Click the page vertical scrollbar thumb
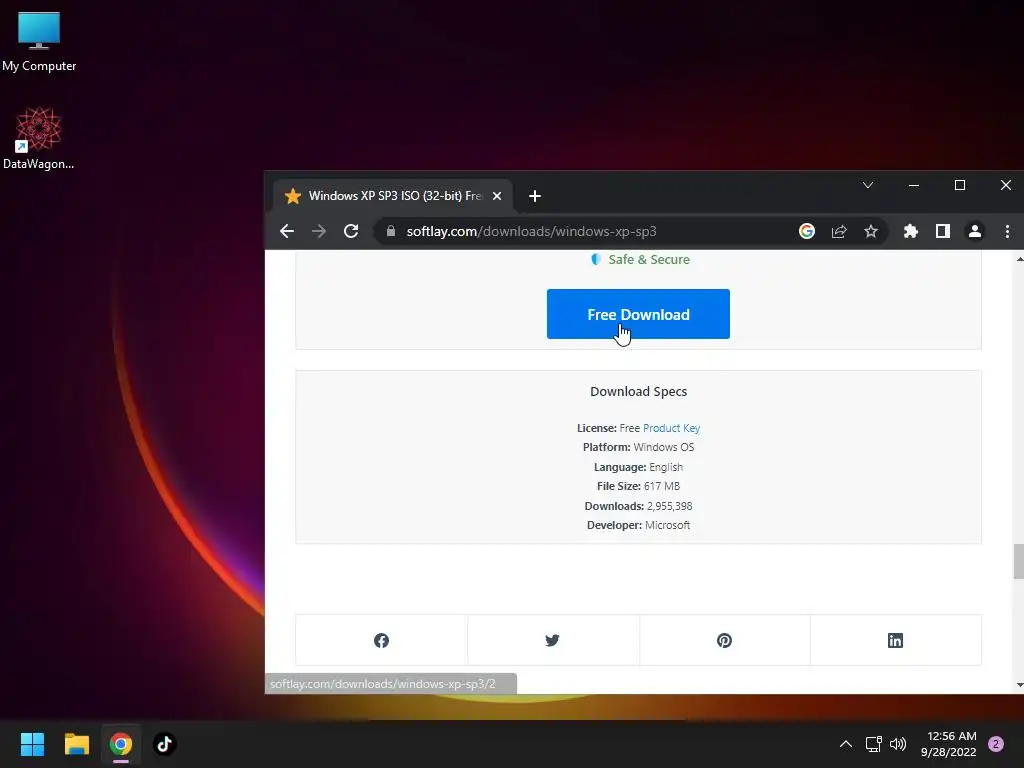Viewport: 1024px width, 768px height. click(x=1018, y=561)
